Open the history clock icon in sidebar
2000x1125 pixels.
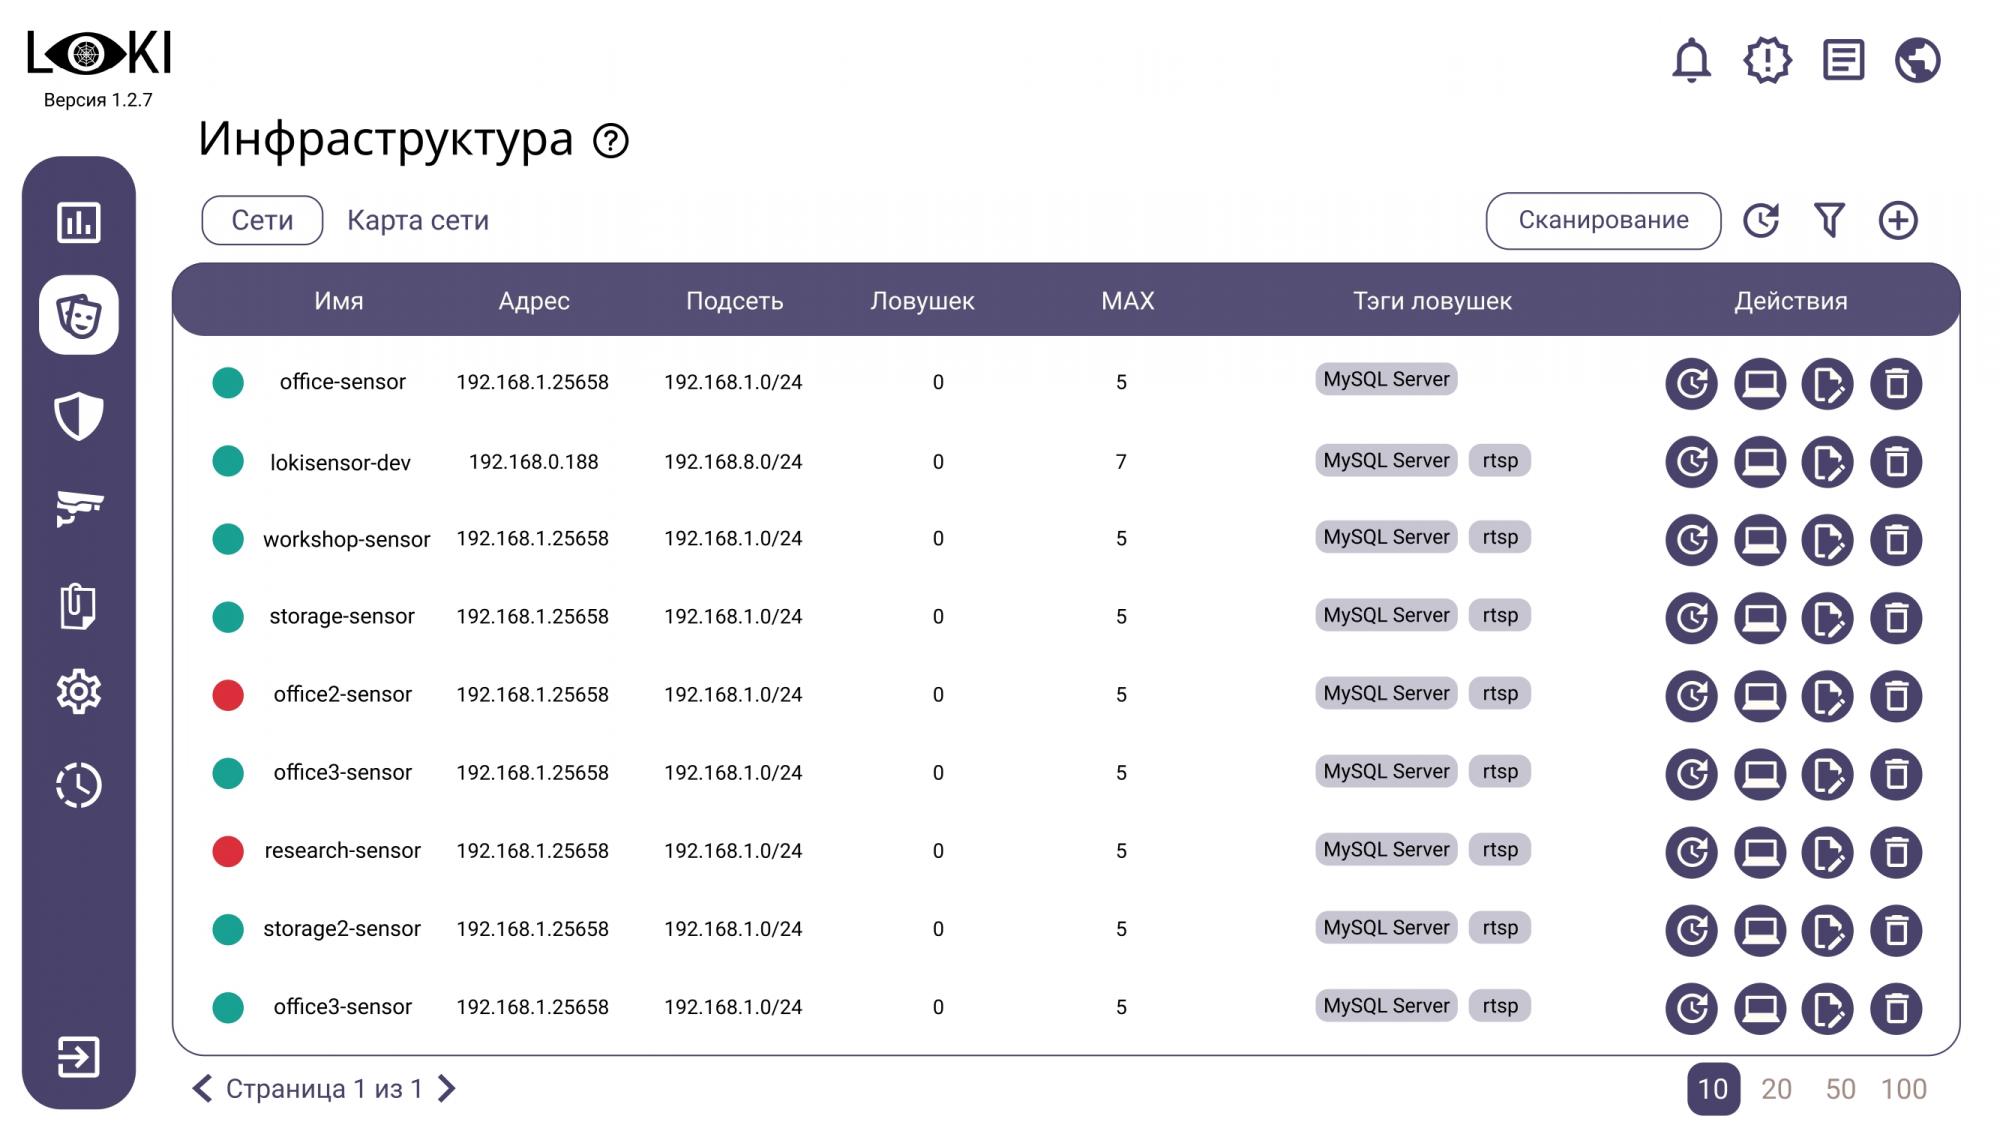[x=79, y=785]
